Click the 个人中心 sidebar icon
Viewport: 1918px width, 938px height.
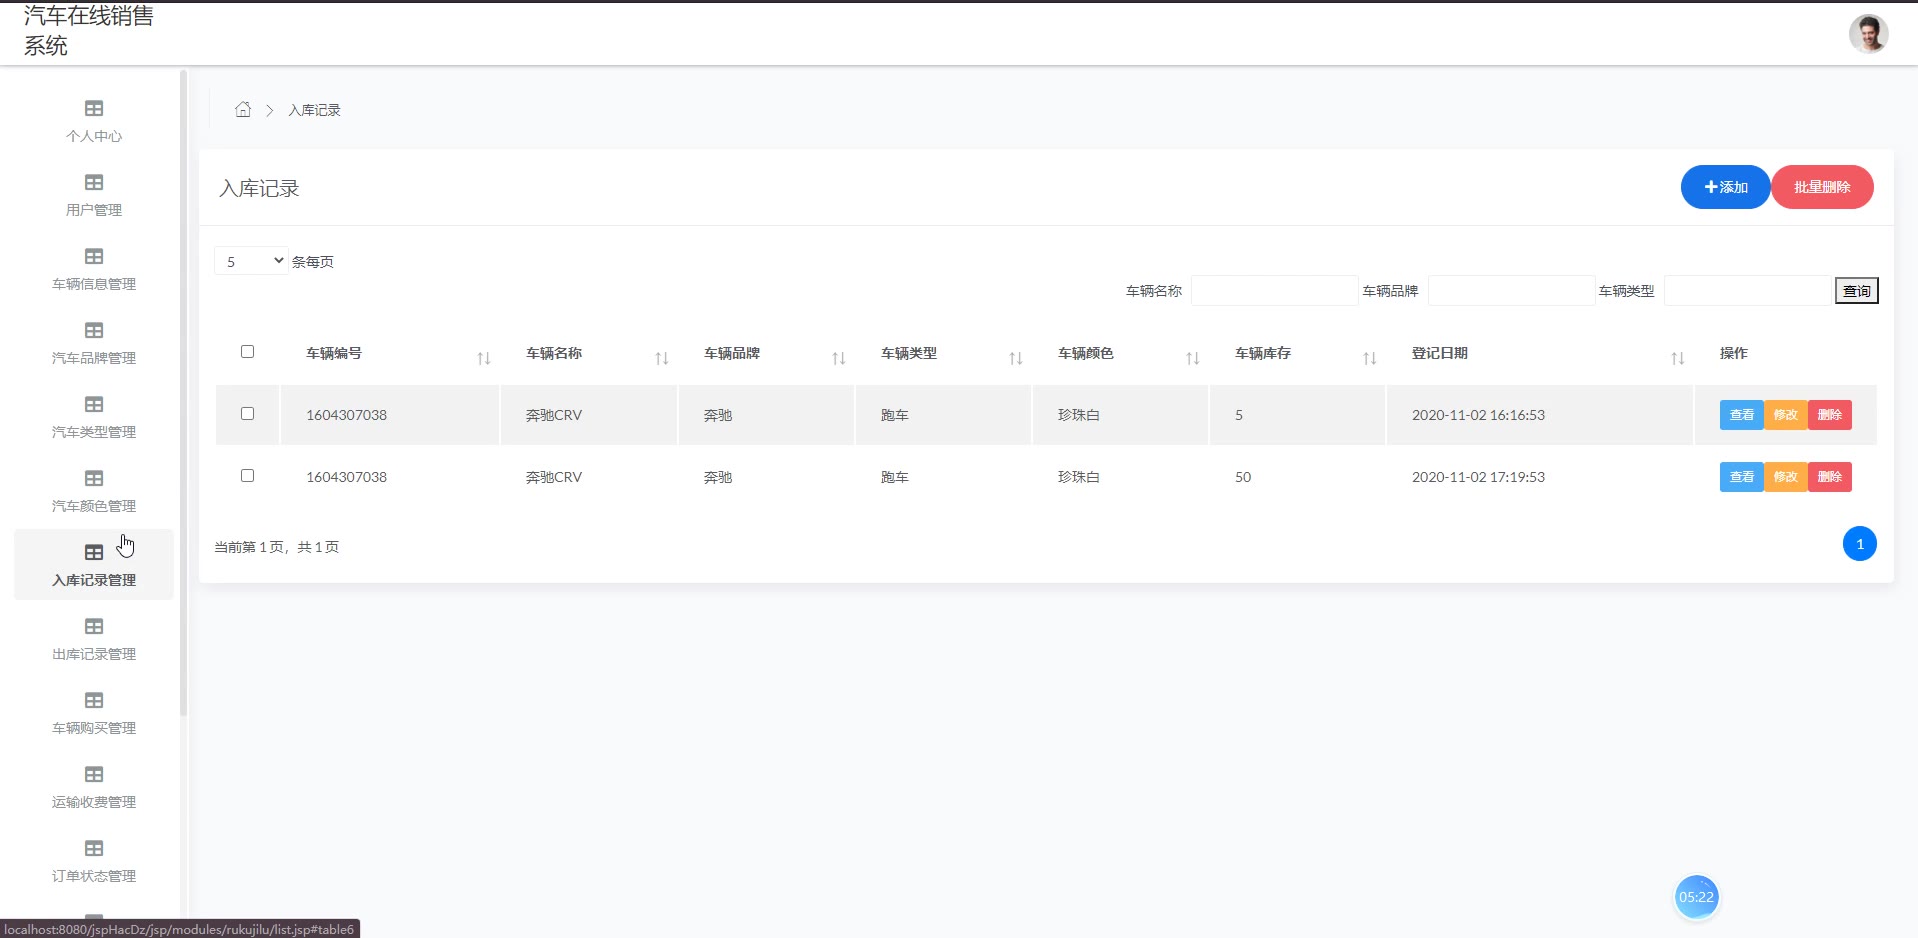point(94,108)
